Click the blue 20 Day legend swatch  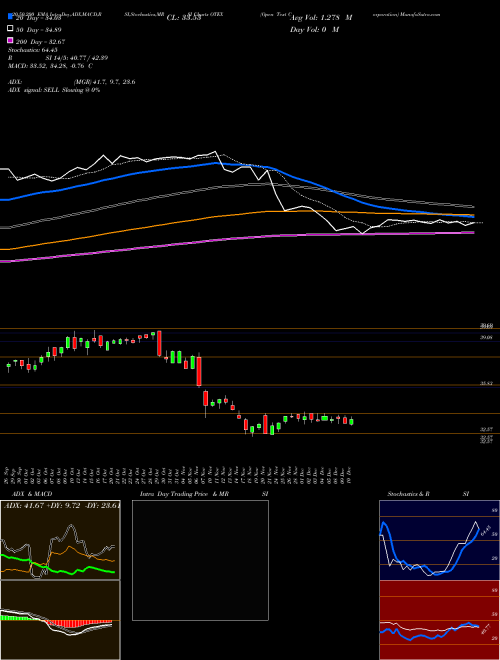10,17
